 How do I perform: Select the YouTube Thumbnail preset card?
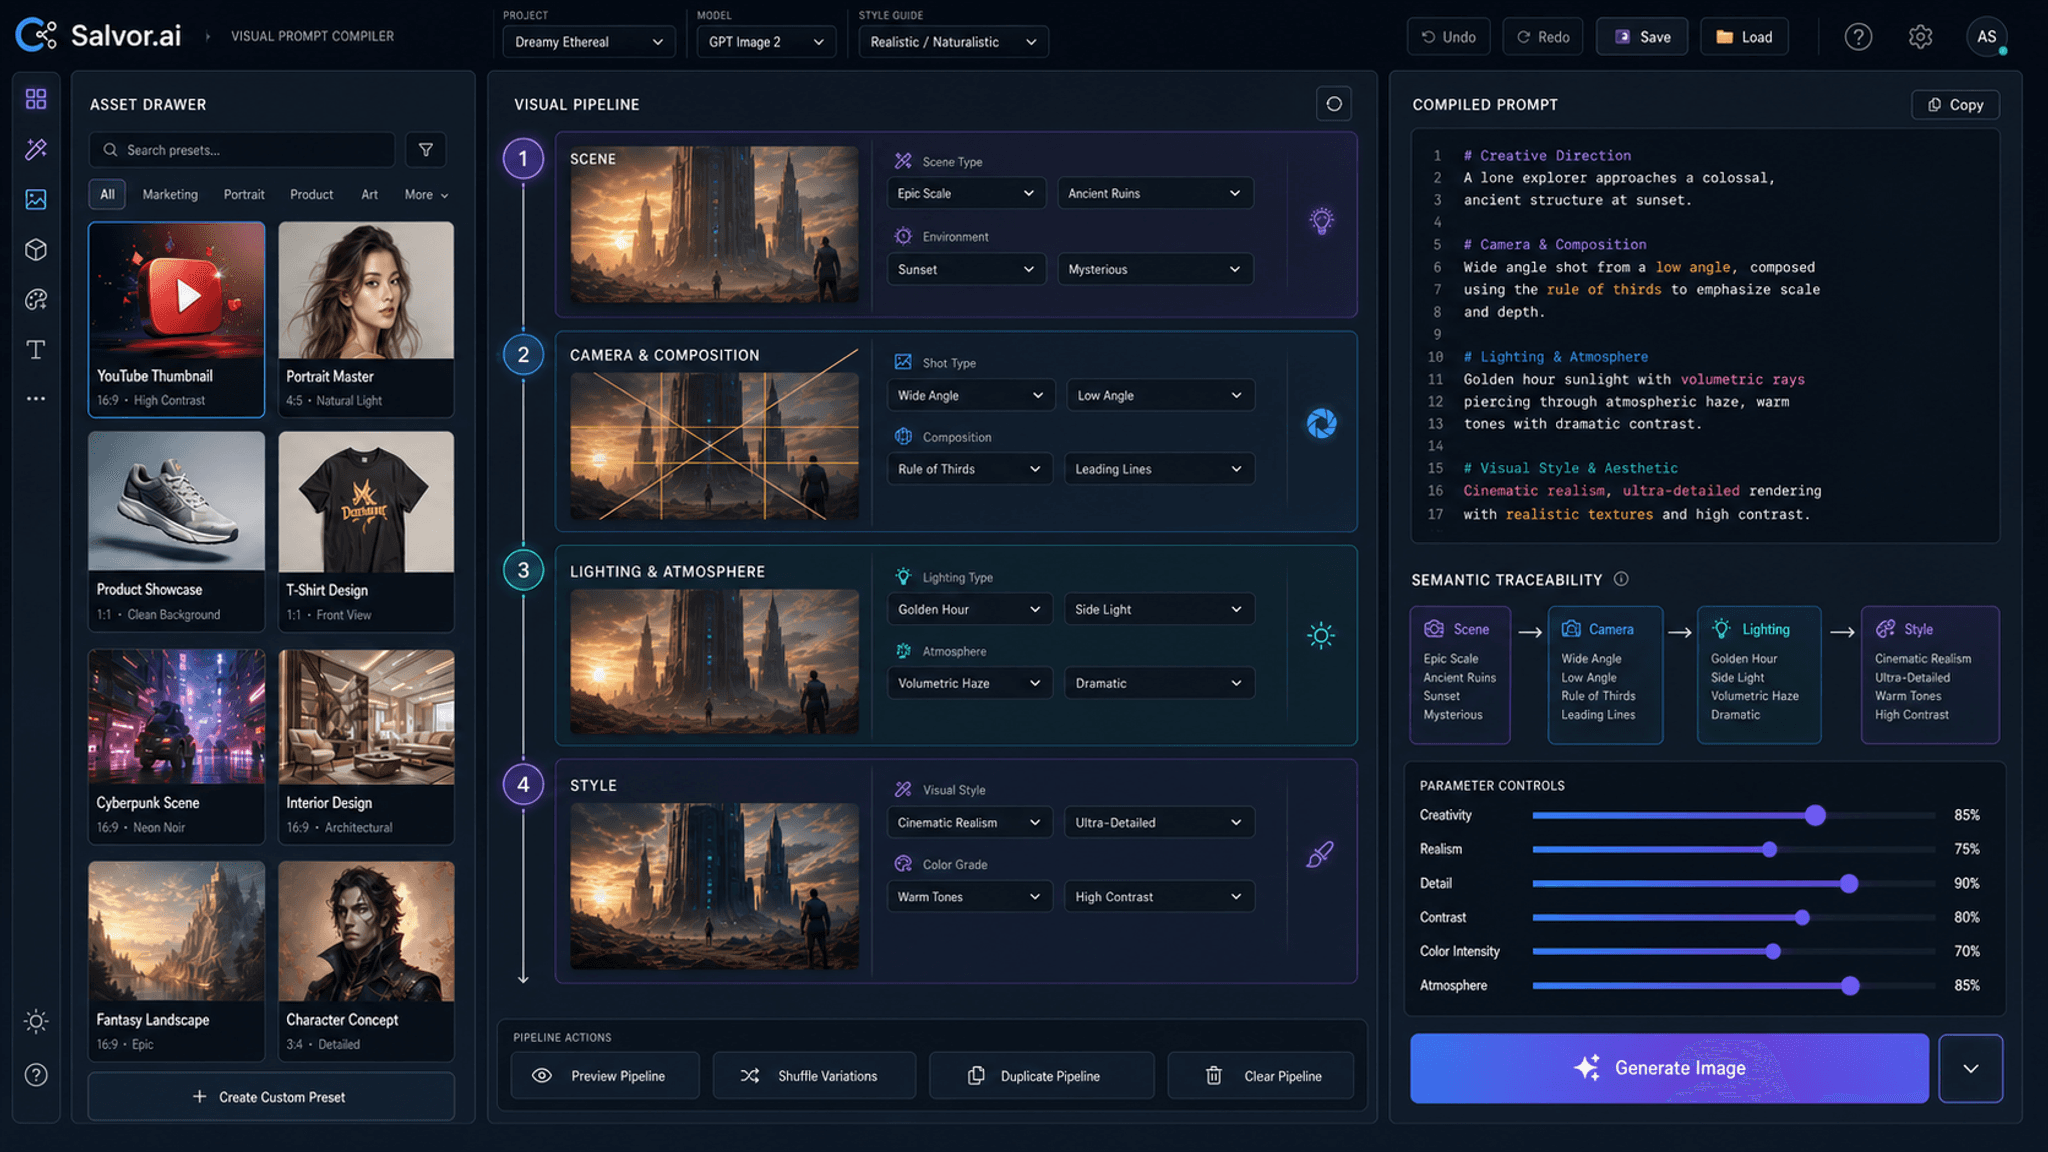(176, 319)
